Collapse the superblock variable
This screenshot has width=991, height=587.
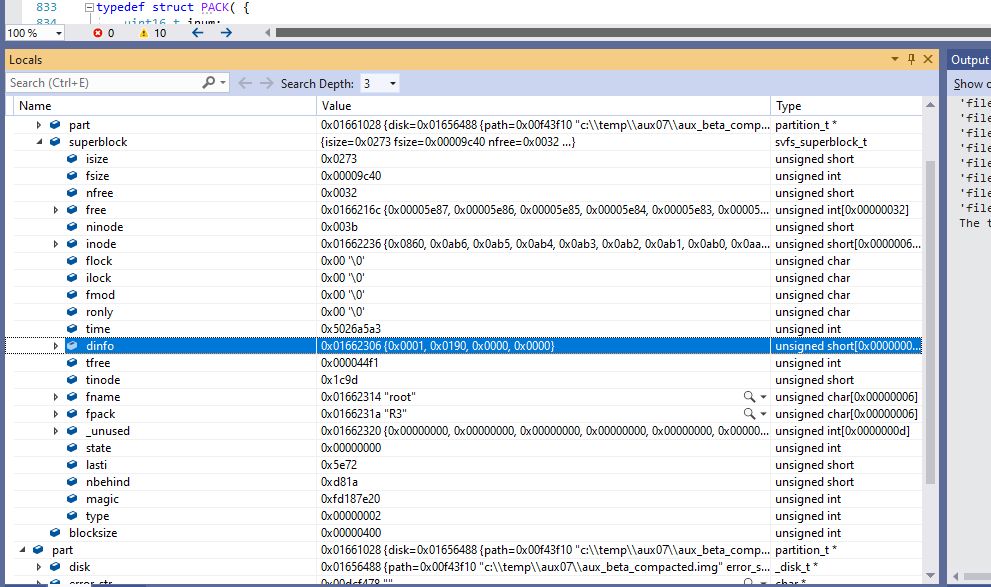click(39, 142)
